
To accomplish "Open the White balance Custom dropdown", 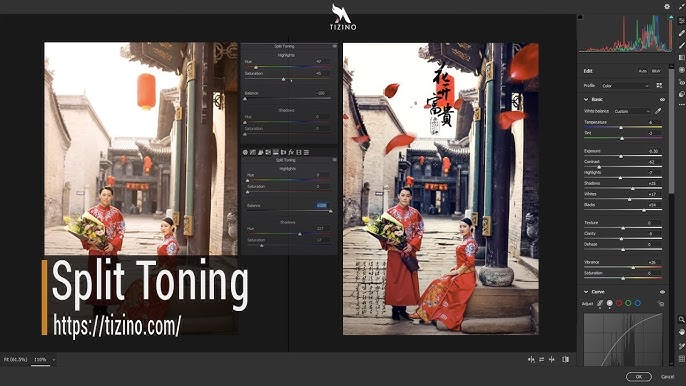I will click(632, 111).
